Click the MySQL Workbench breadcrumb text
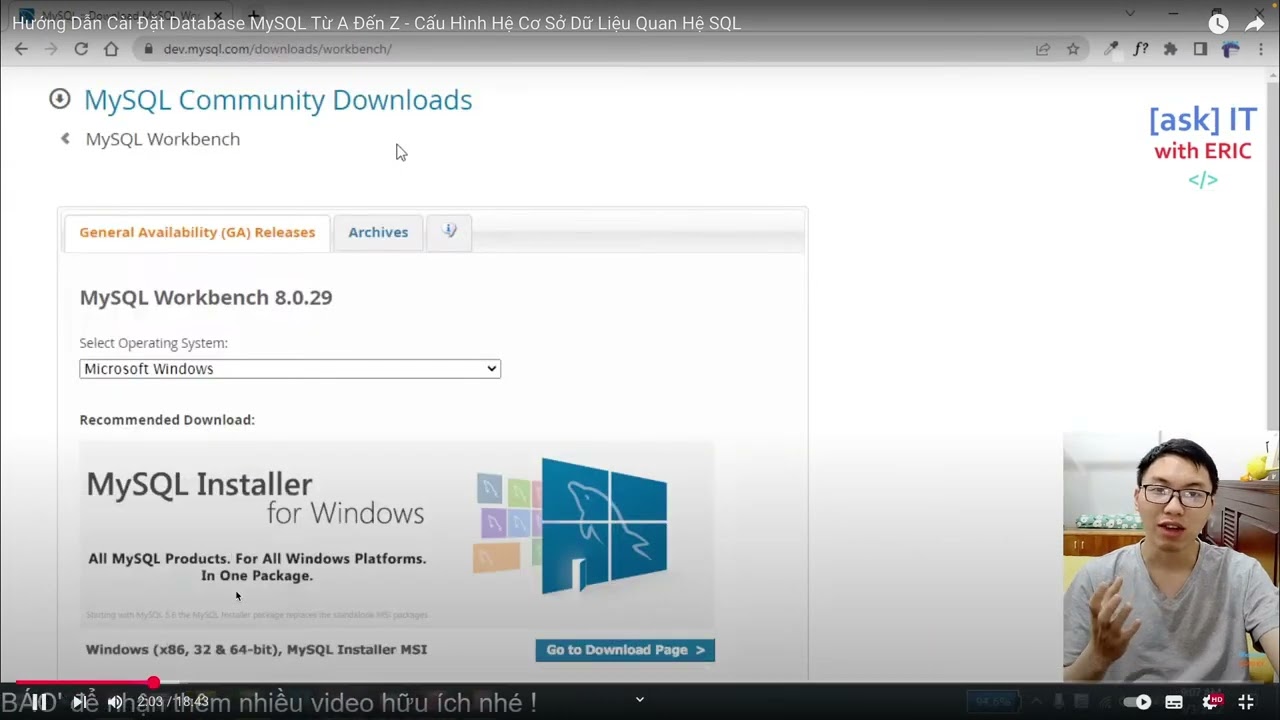Viewport: 1280px width, 720px height. point(163,139)
